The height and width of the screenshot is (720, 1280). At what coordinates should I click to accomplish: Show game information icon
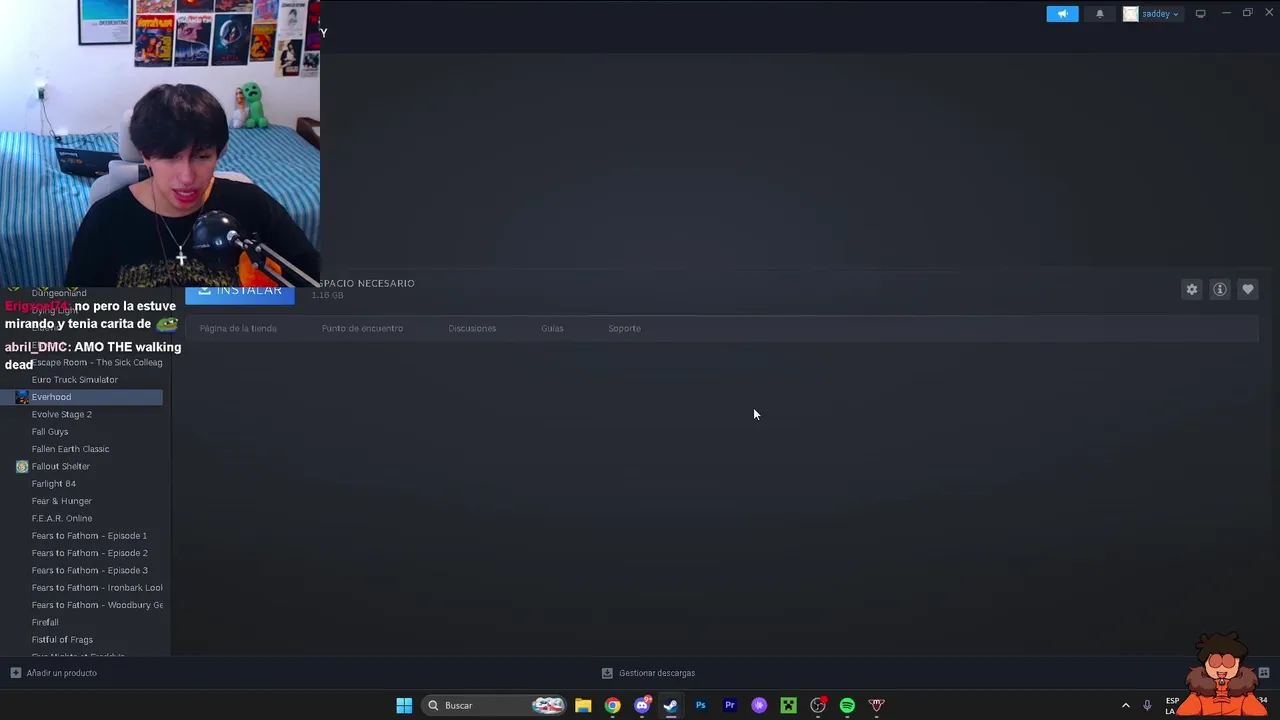point(1220,290)
